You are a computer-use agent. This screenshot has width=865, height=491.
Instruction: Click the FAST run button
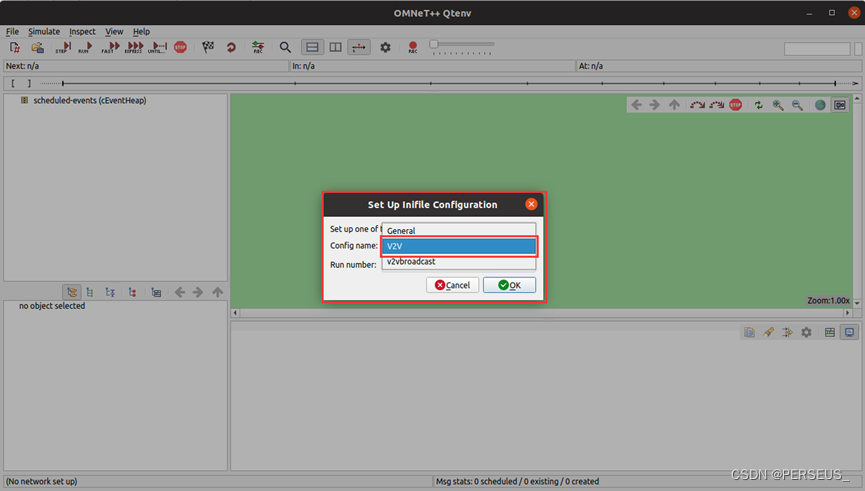[x=110, y=47]
